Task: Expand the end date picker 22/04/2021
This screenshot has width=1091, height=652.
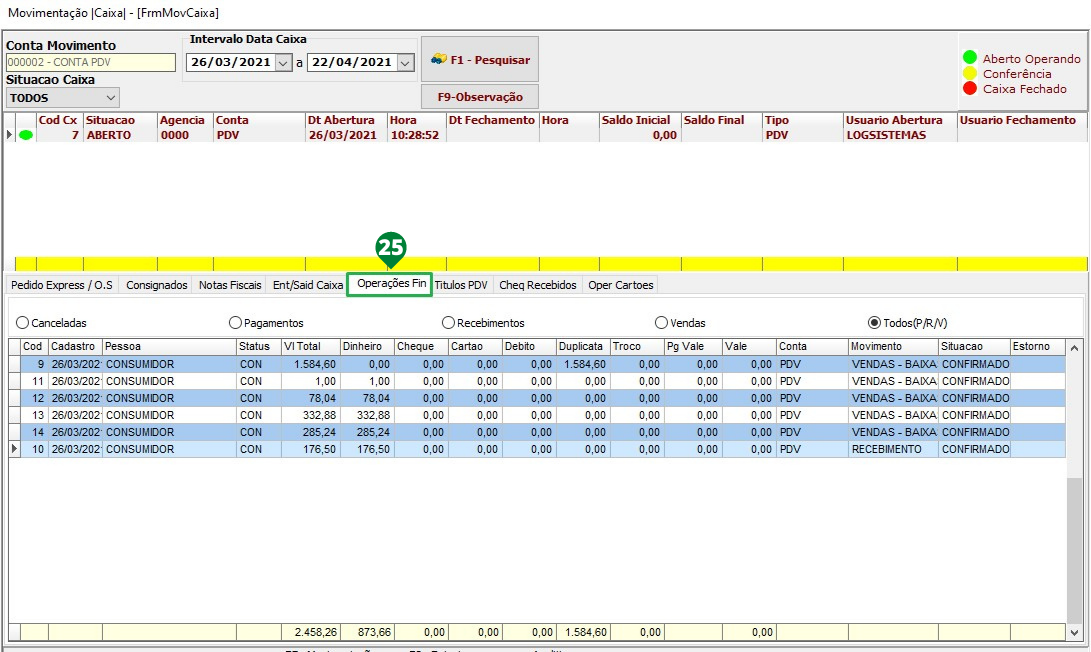Action: (x=405, y=62)
